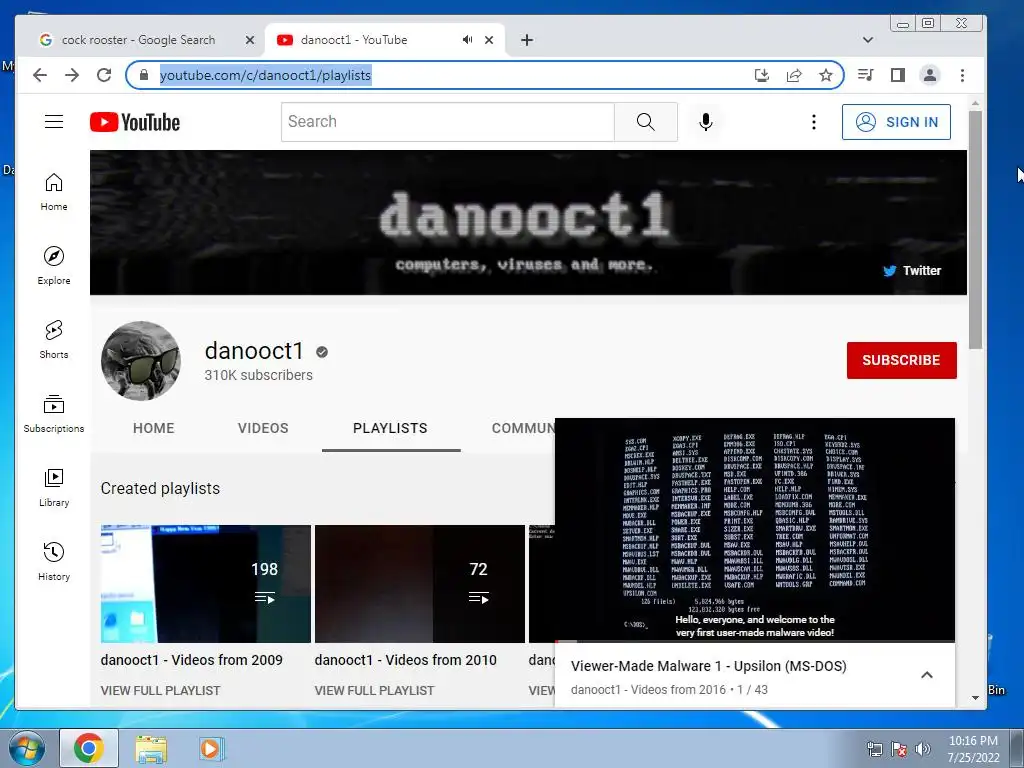Switch to cock rooster Google Search tab
Image resolution: width=1024 pixels, height=768 pixels.
138,40
